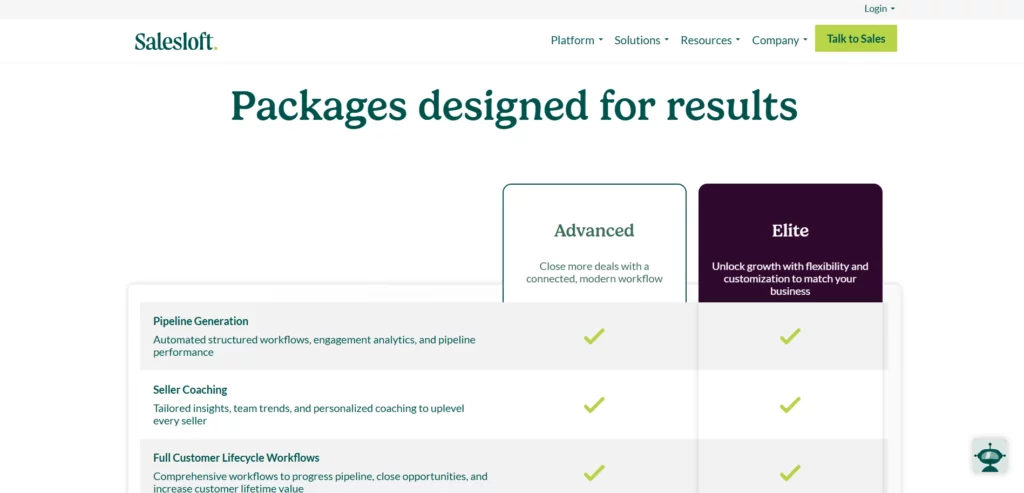
Task: Open the Resources dropdown menu
Action: (710, 40)
